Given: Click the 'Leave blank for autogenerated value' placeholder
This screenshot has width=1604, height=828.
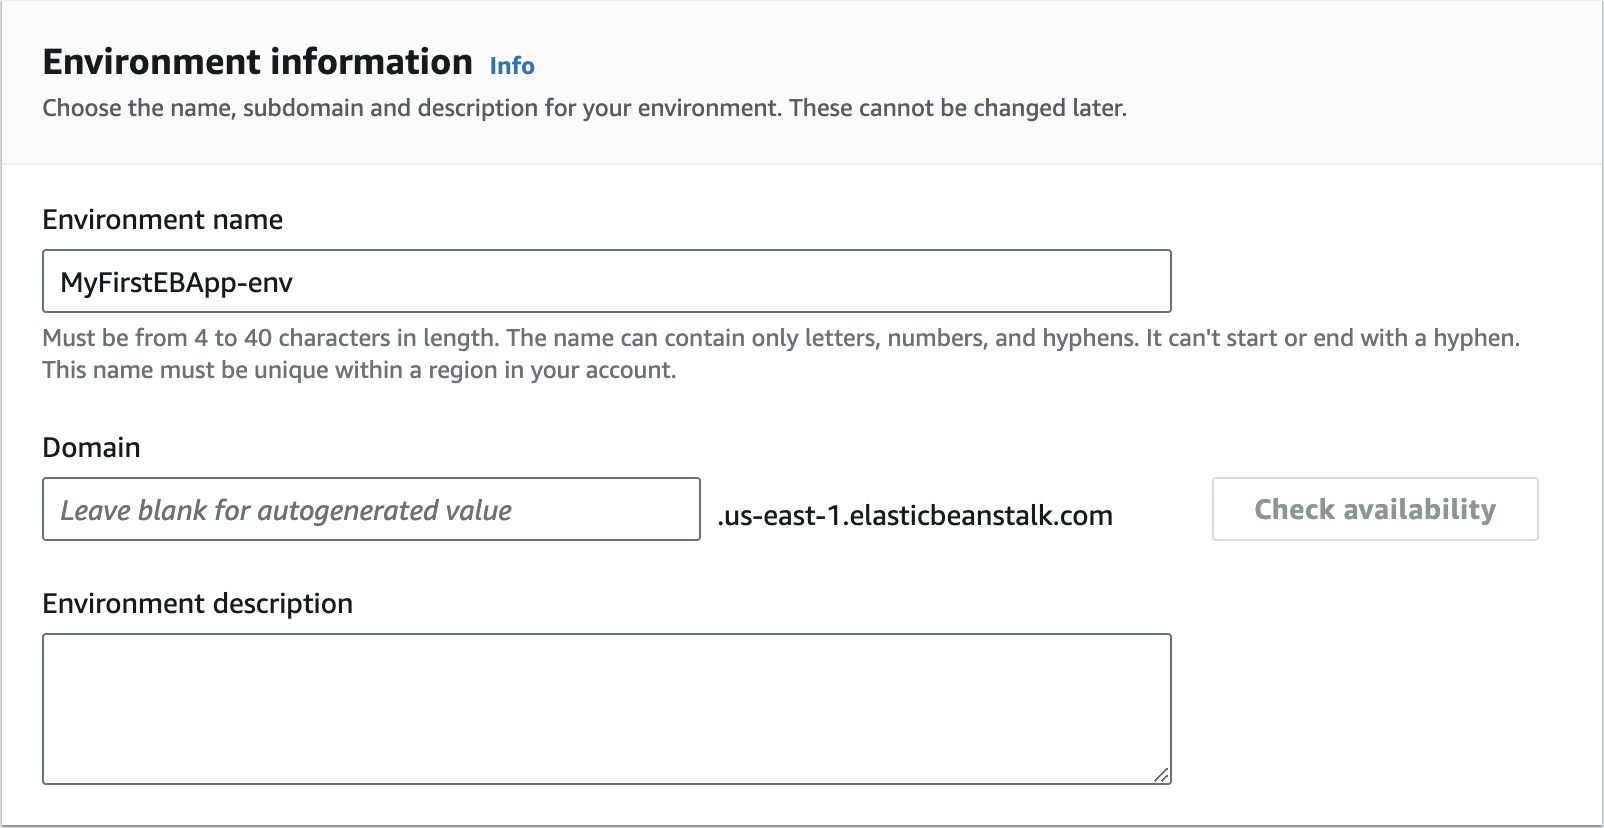Looking at the screenshot, I should click(x=286, y=511).
